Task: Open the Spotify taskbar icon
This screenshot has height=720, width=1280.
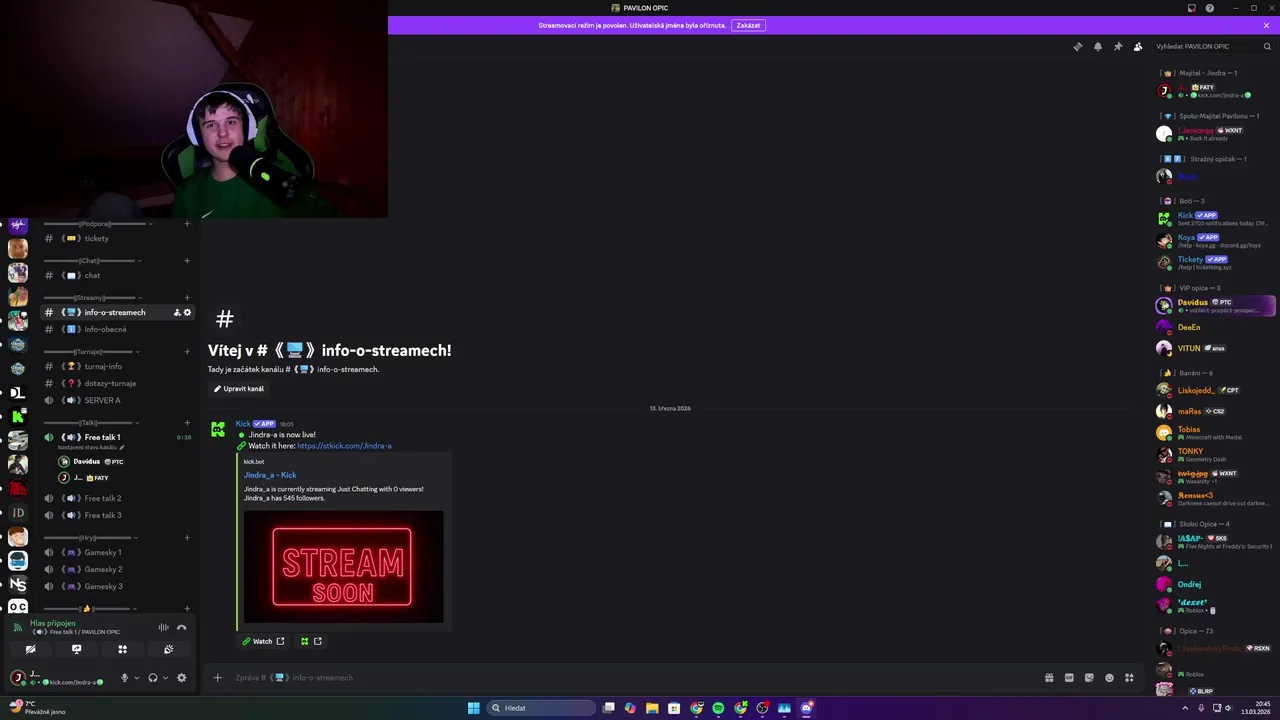Action: tap(718, 708)
